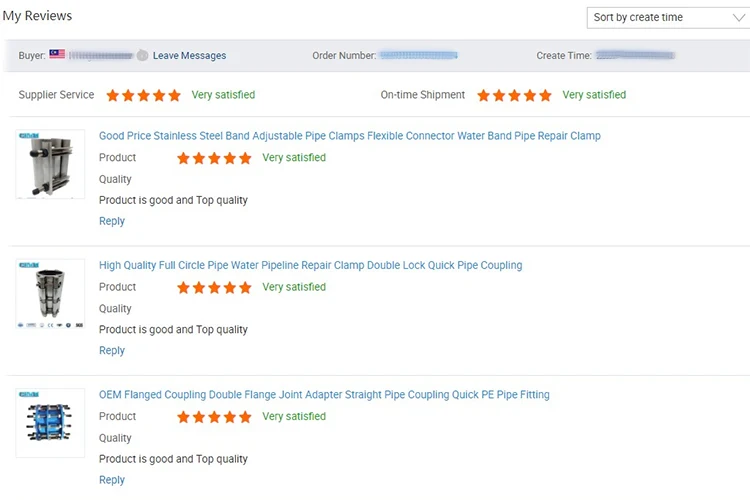
Task: Click the stainless steel pipe clamp thumbnail
Action: coord(51,165)
